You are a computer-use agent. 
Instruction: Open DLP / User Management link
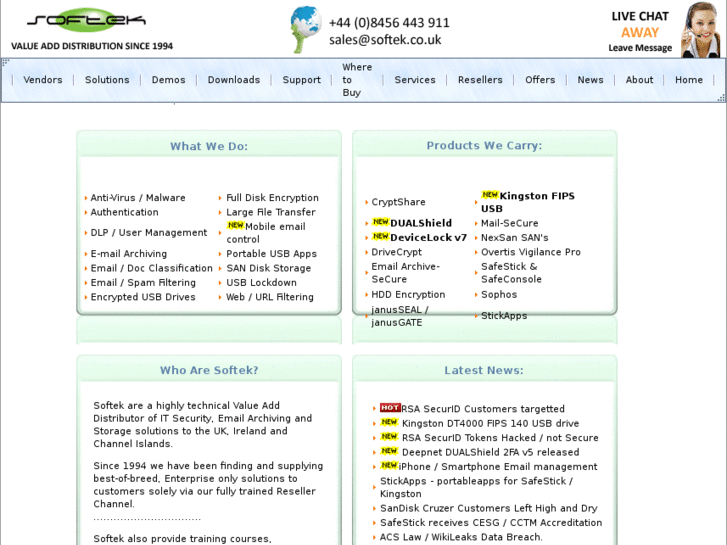pyautogui.click(x=149, y=232)
